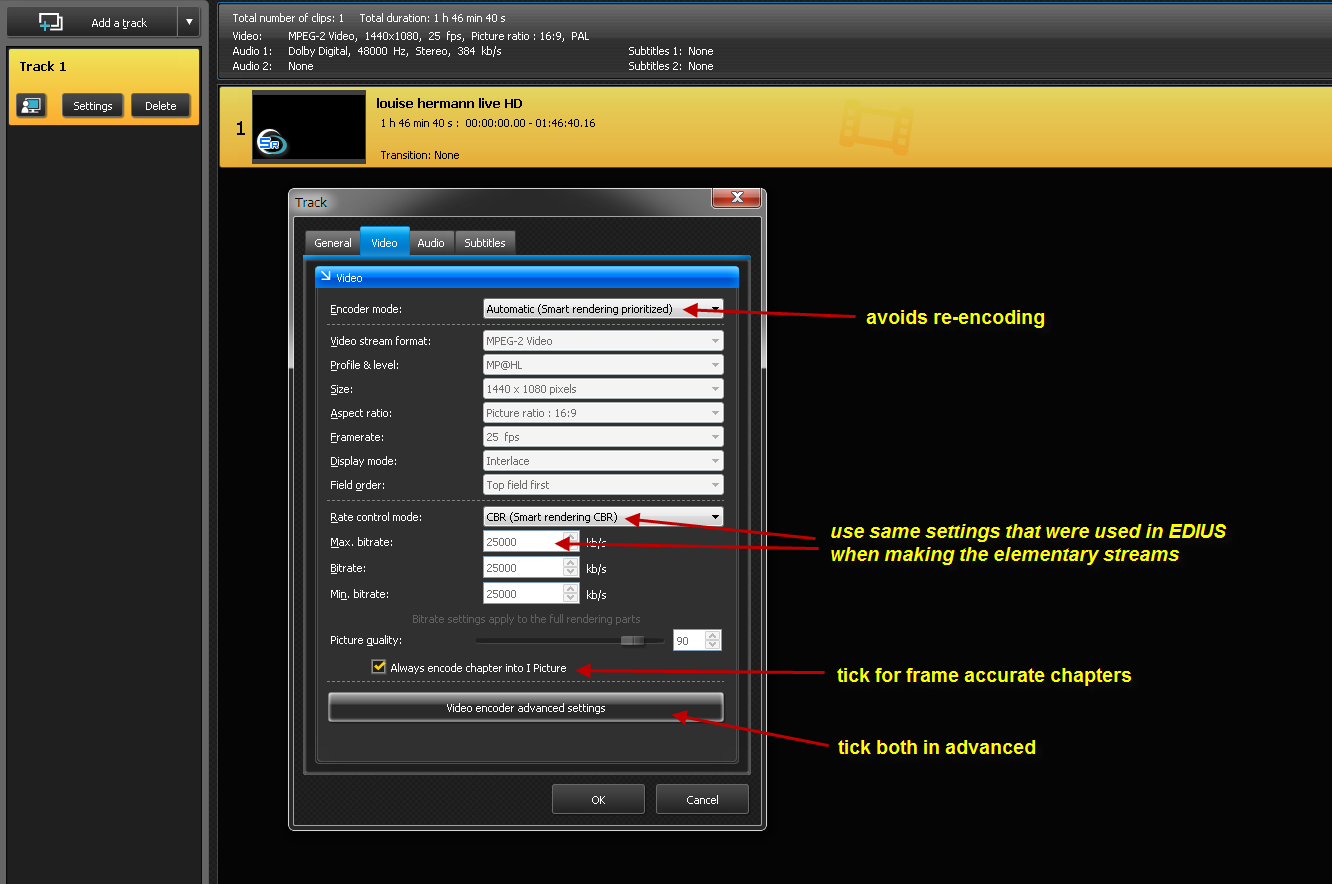Open the Rate control mode dropdown
The height and width of the screenshot is (884, 1332).
coord(603,517)
